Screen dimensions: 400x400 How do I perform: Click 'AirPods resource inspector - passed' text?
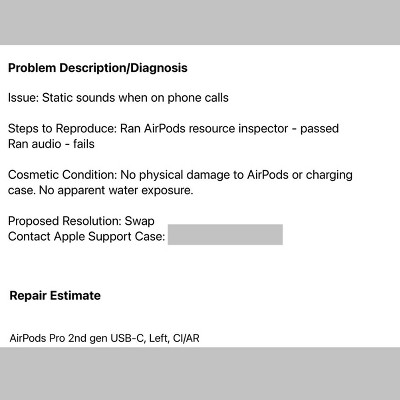click(x=241, y=129)
